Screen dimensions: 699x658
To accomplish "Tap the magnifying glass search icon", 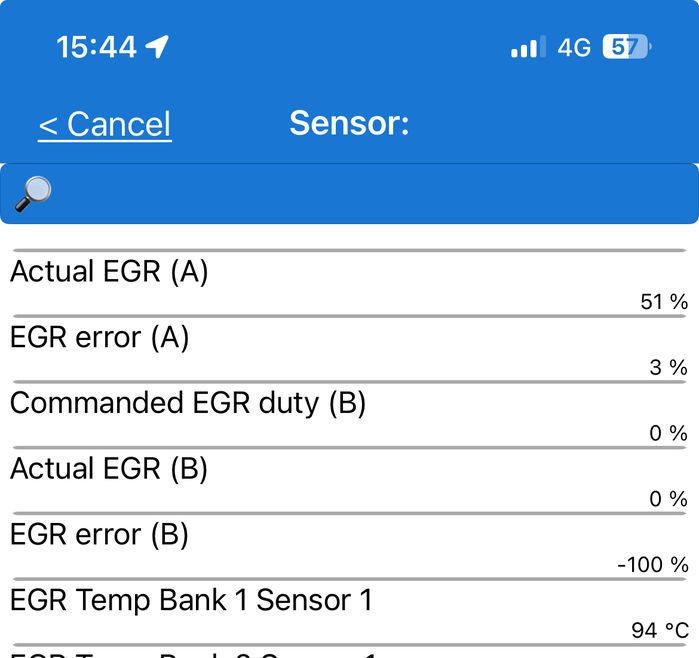I will [33, 194].
